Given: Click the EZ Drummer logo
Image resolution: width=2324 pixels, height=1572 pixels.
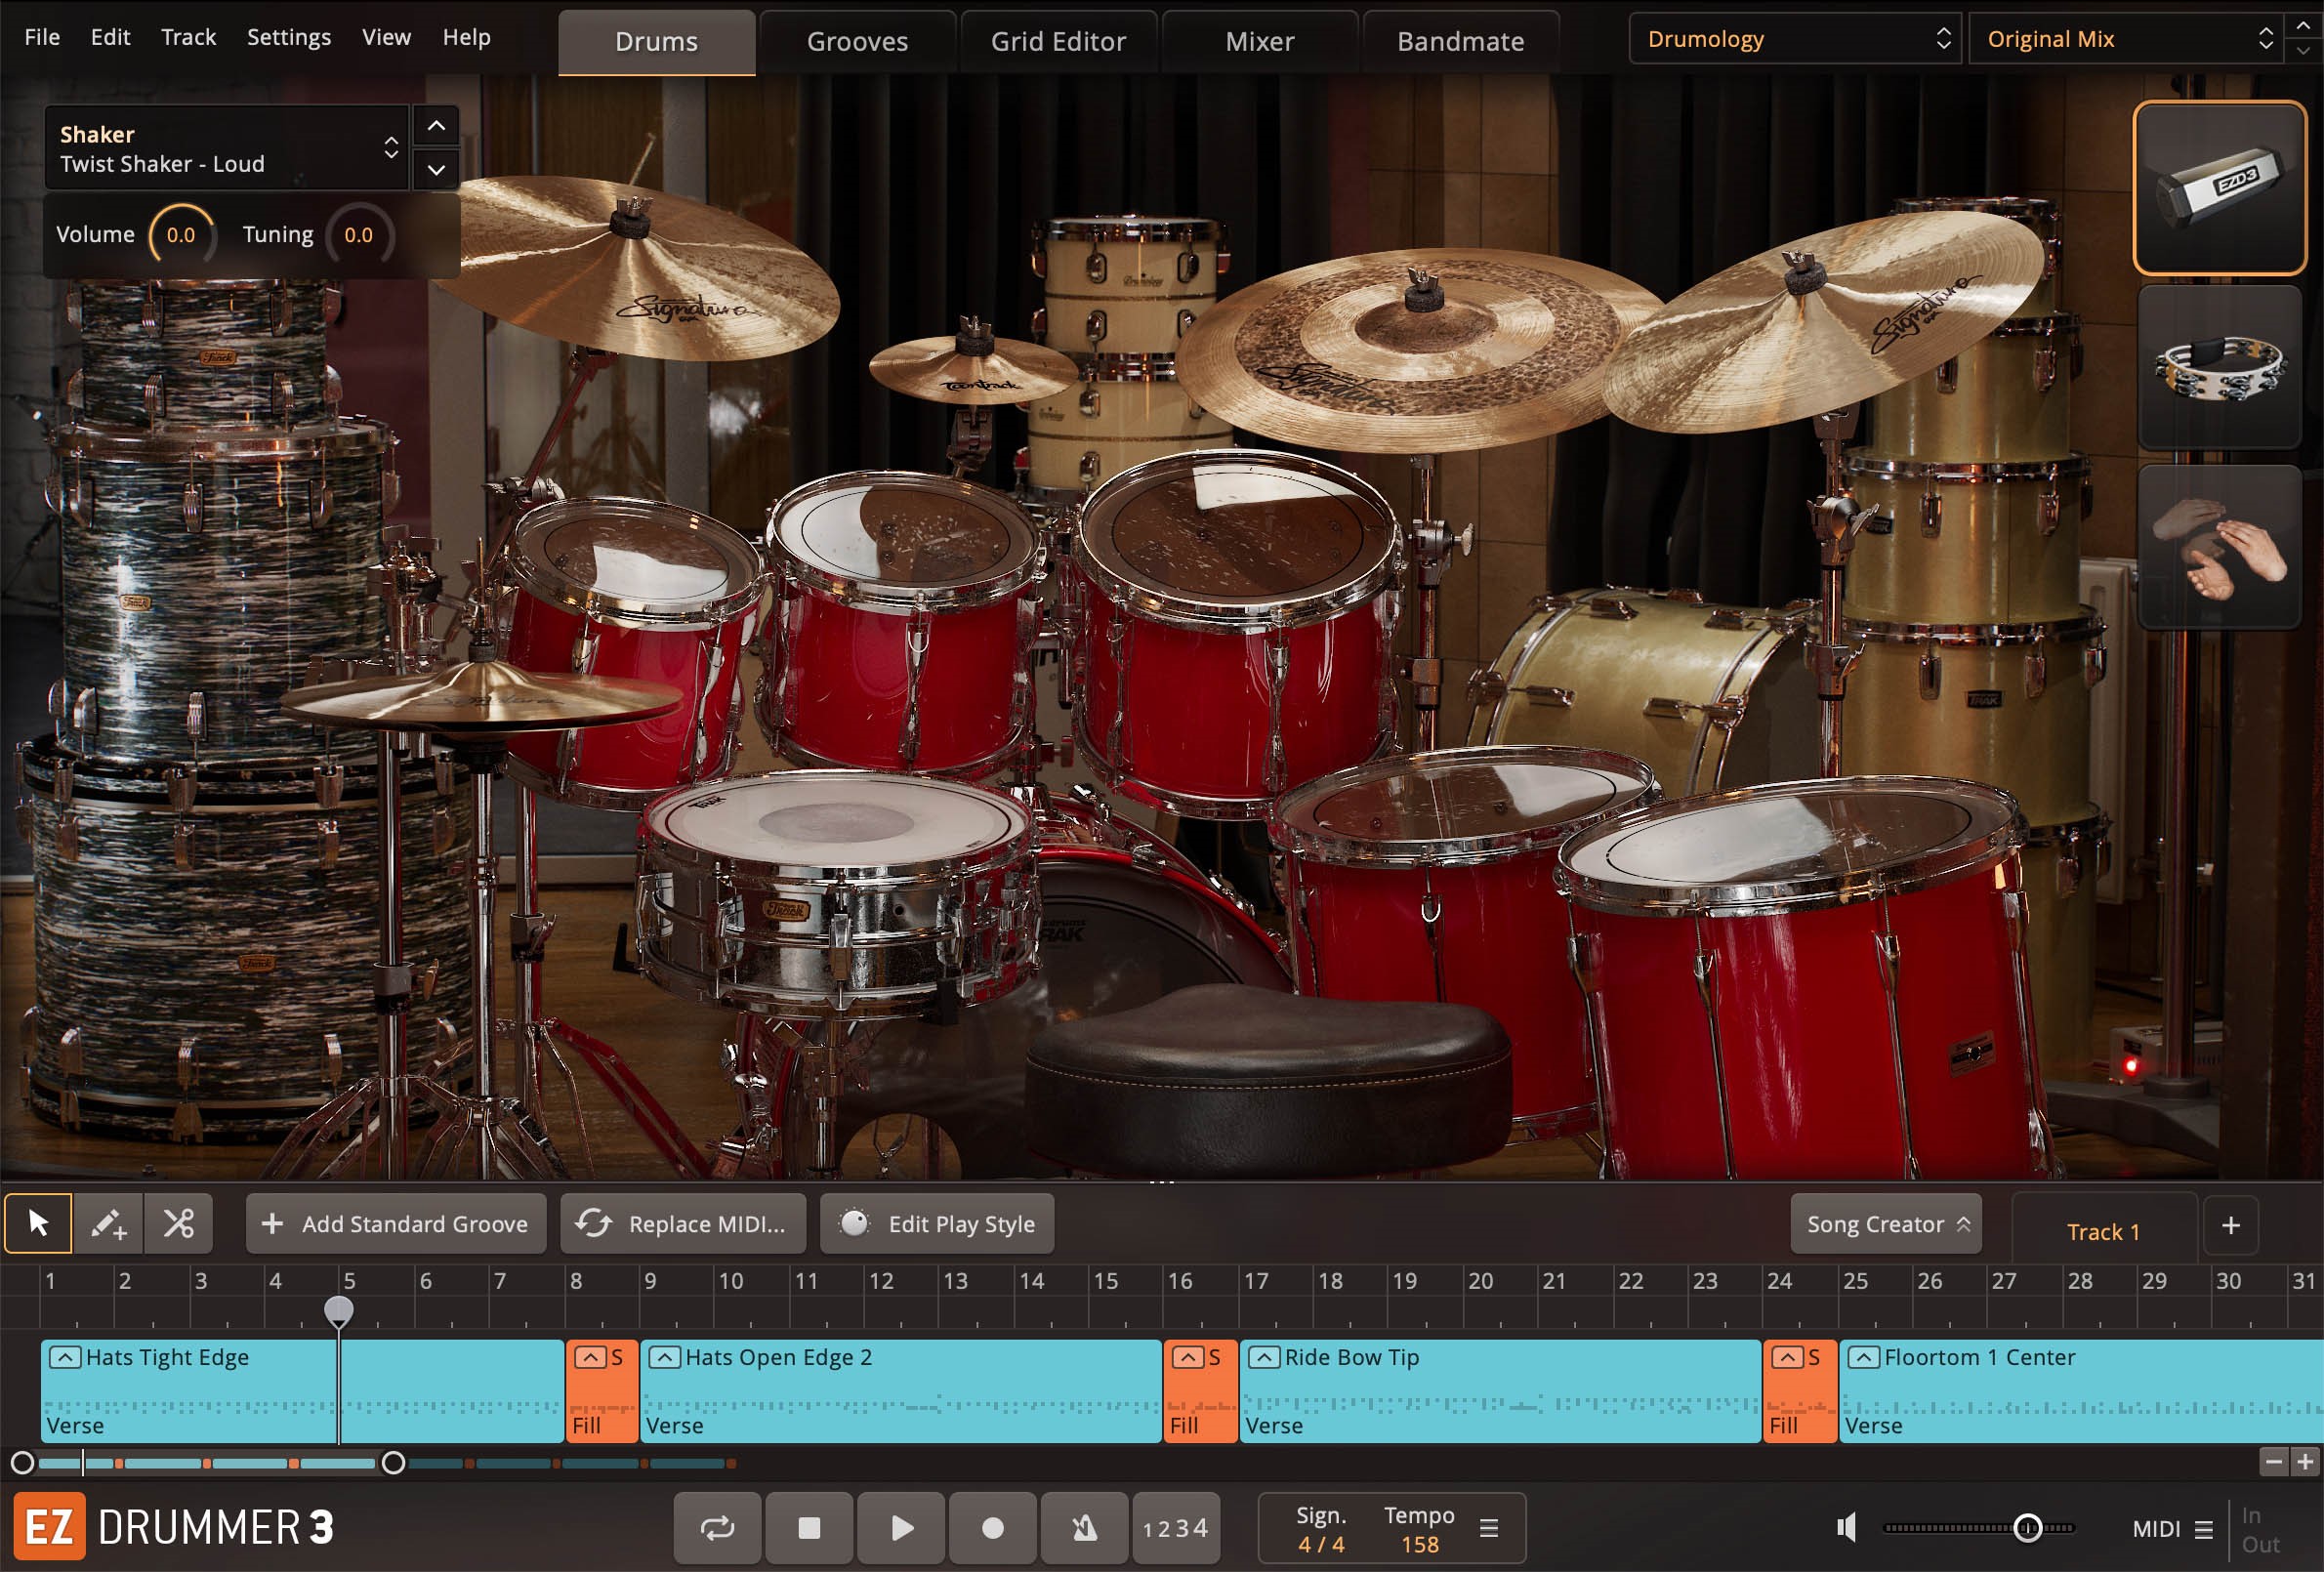Looking at the screenshot, I should point(49,1527).
